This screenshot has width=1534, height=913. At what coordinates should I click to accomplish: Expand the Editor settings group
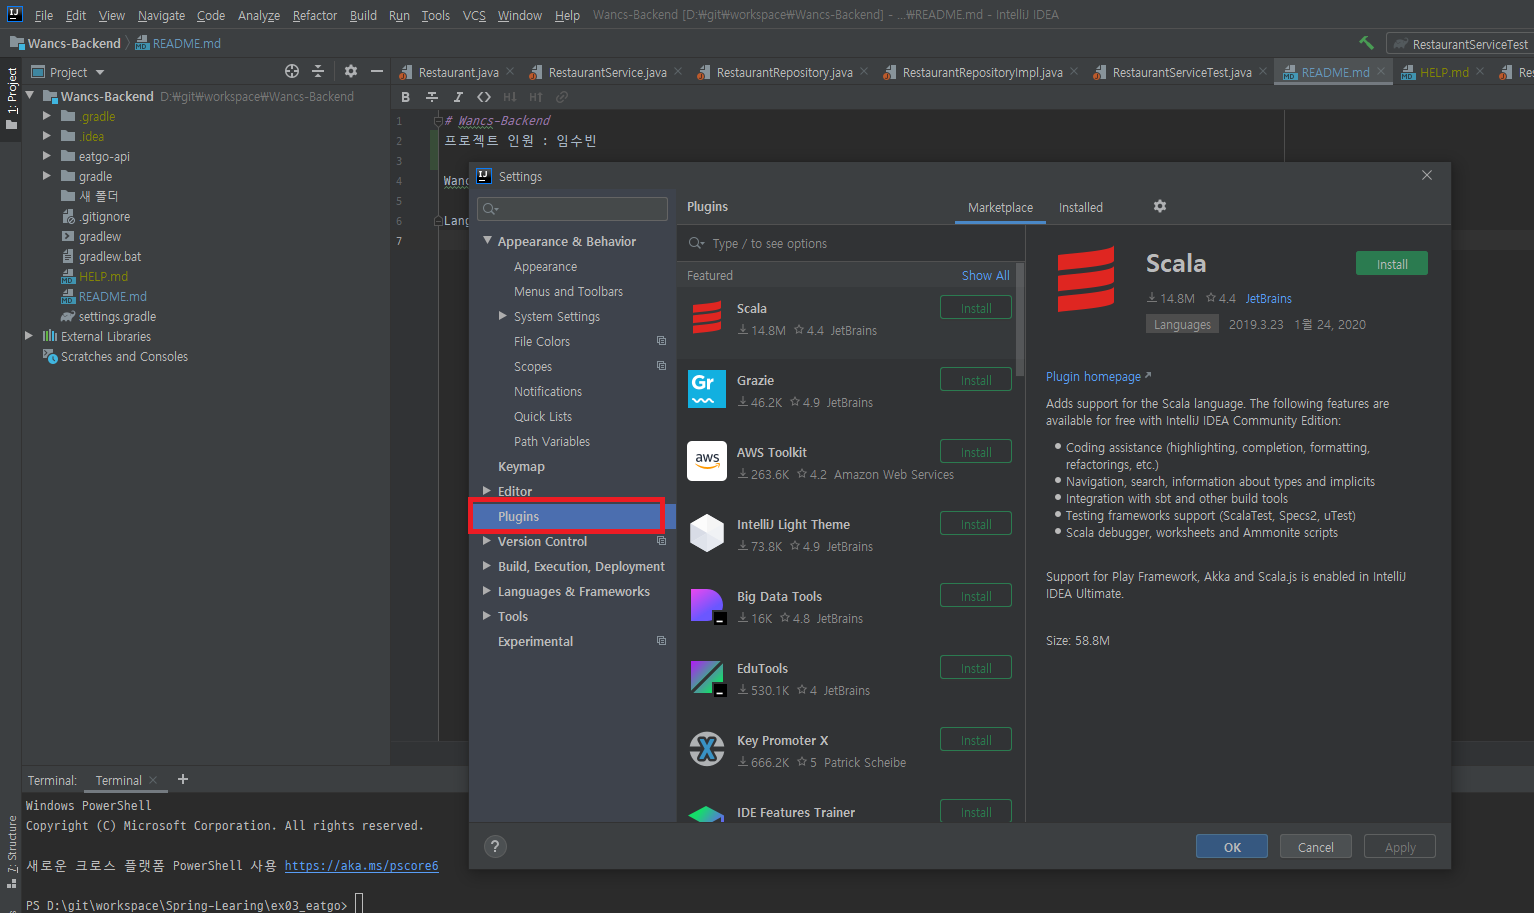tap(488, 491)
